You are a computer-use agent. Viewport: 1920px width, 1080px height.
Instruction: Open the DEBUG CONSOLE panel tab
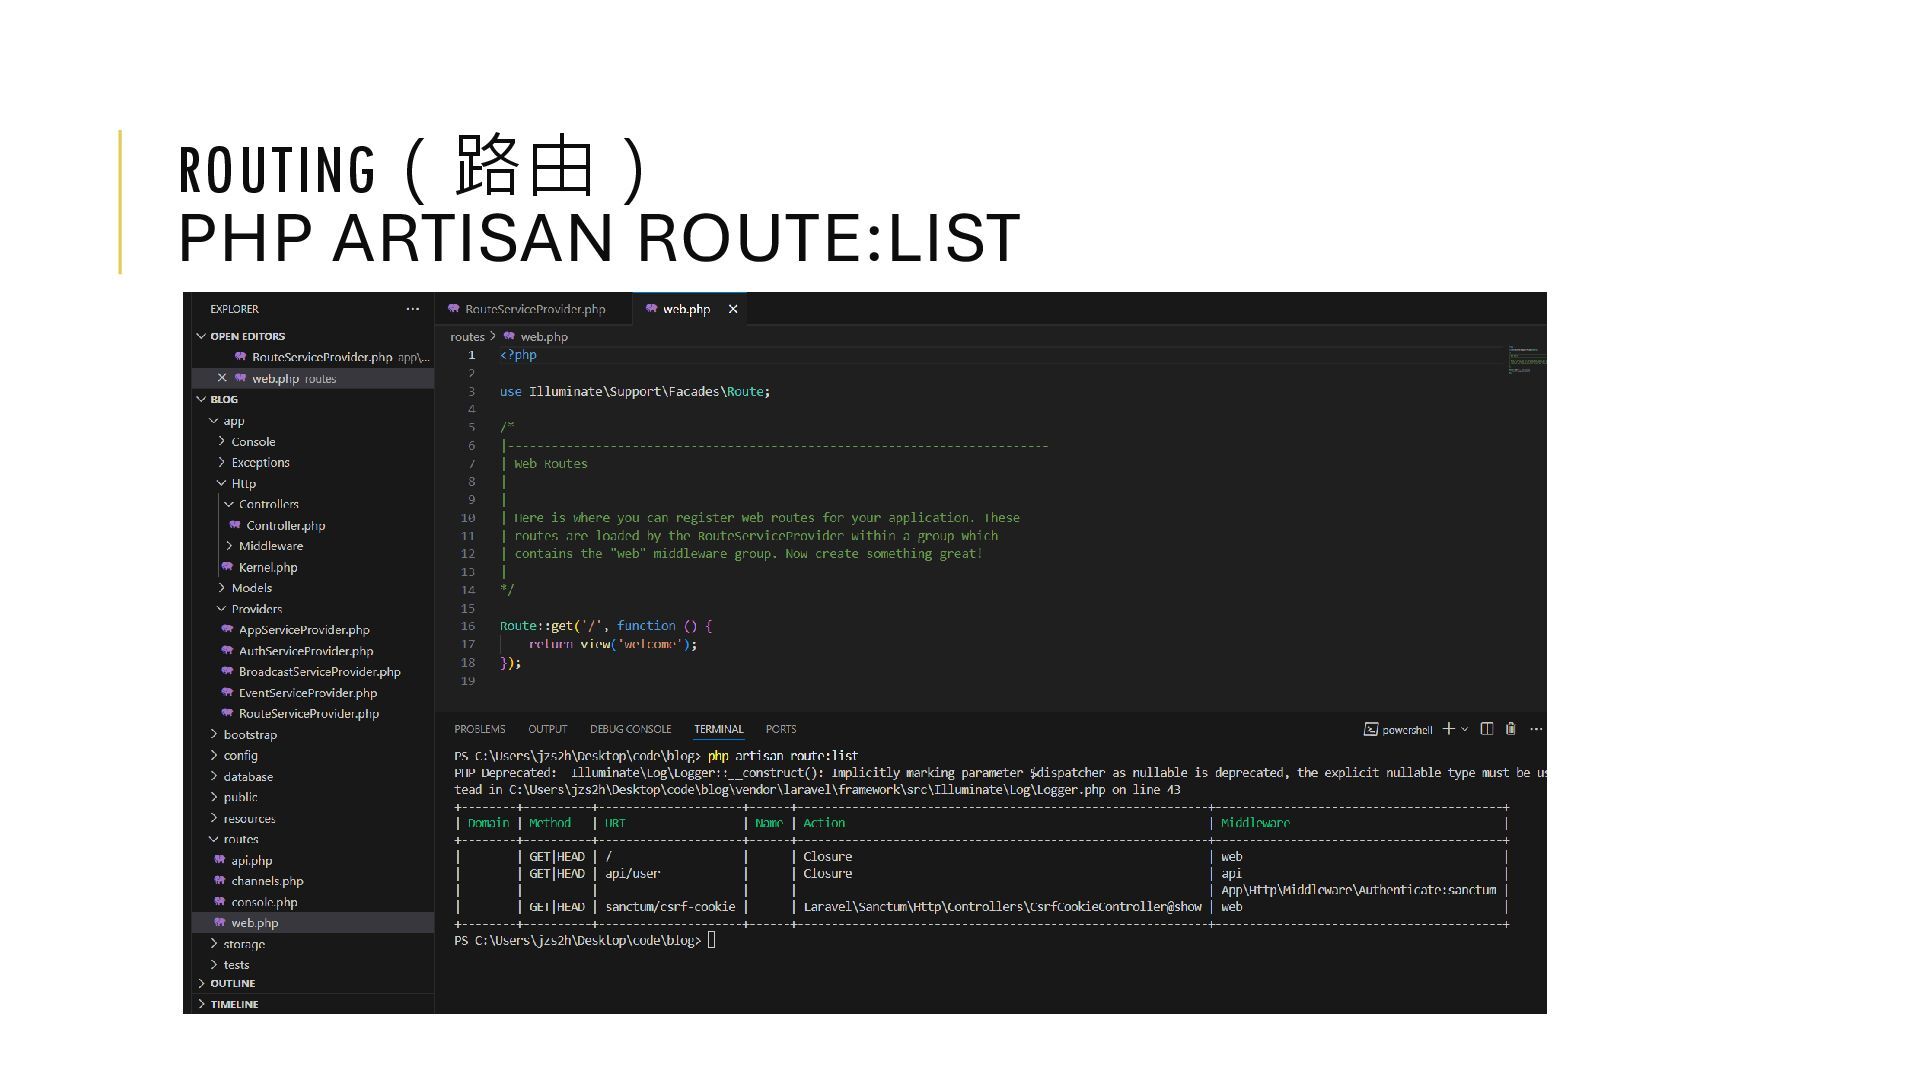630,729
